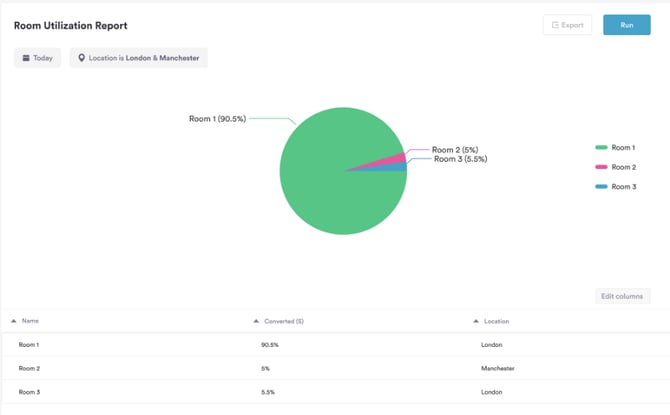Screen dimensions: 670x415
Task: Click the Room 2 (5%) pie label
Action: [x=454, y=150]
